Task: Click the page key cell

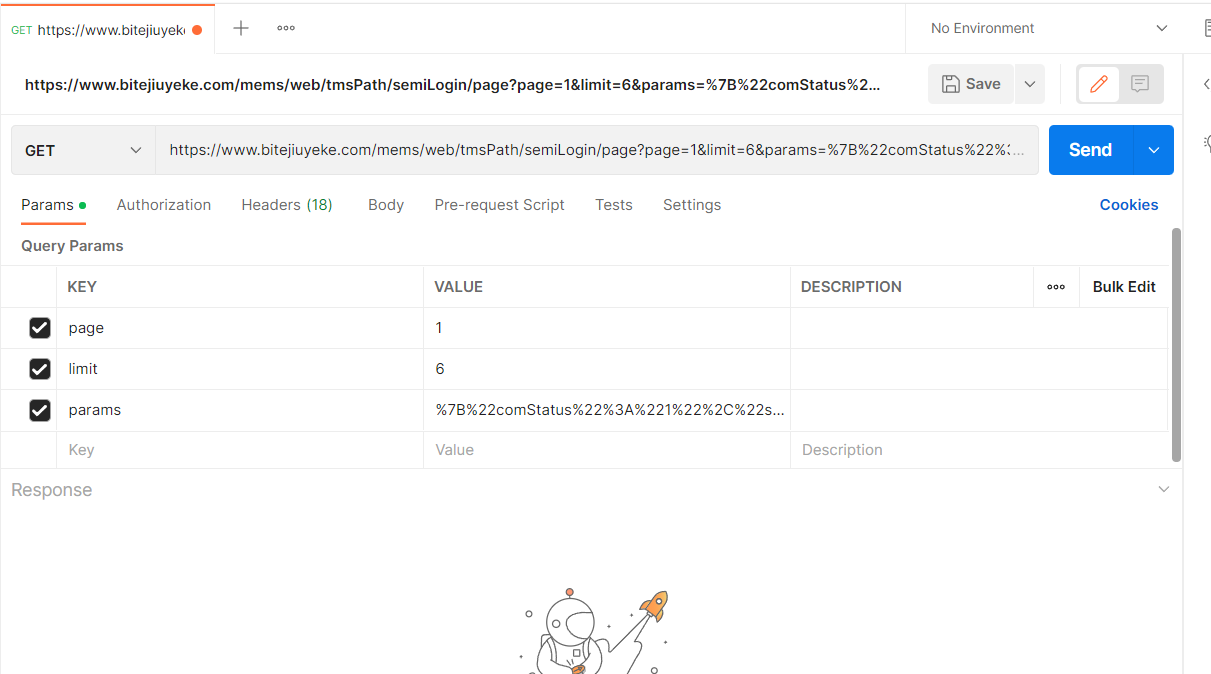Action: tap(240, 328)
